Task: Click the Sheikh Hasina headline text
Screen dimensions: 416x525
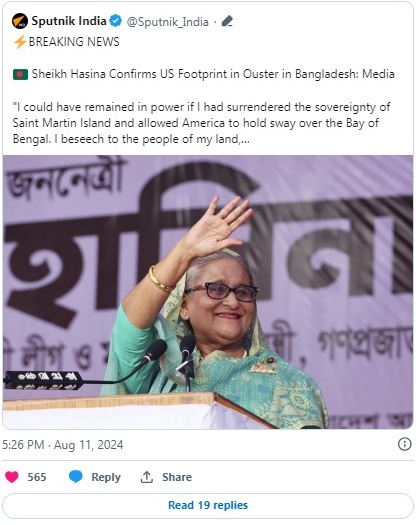Action: coord(213,74)
